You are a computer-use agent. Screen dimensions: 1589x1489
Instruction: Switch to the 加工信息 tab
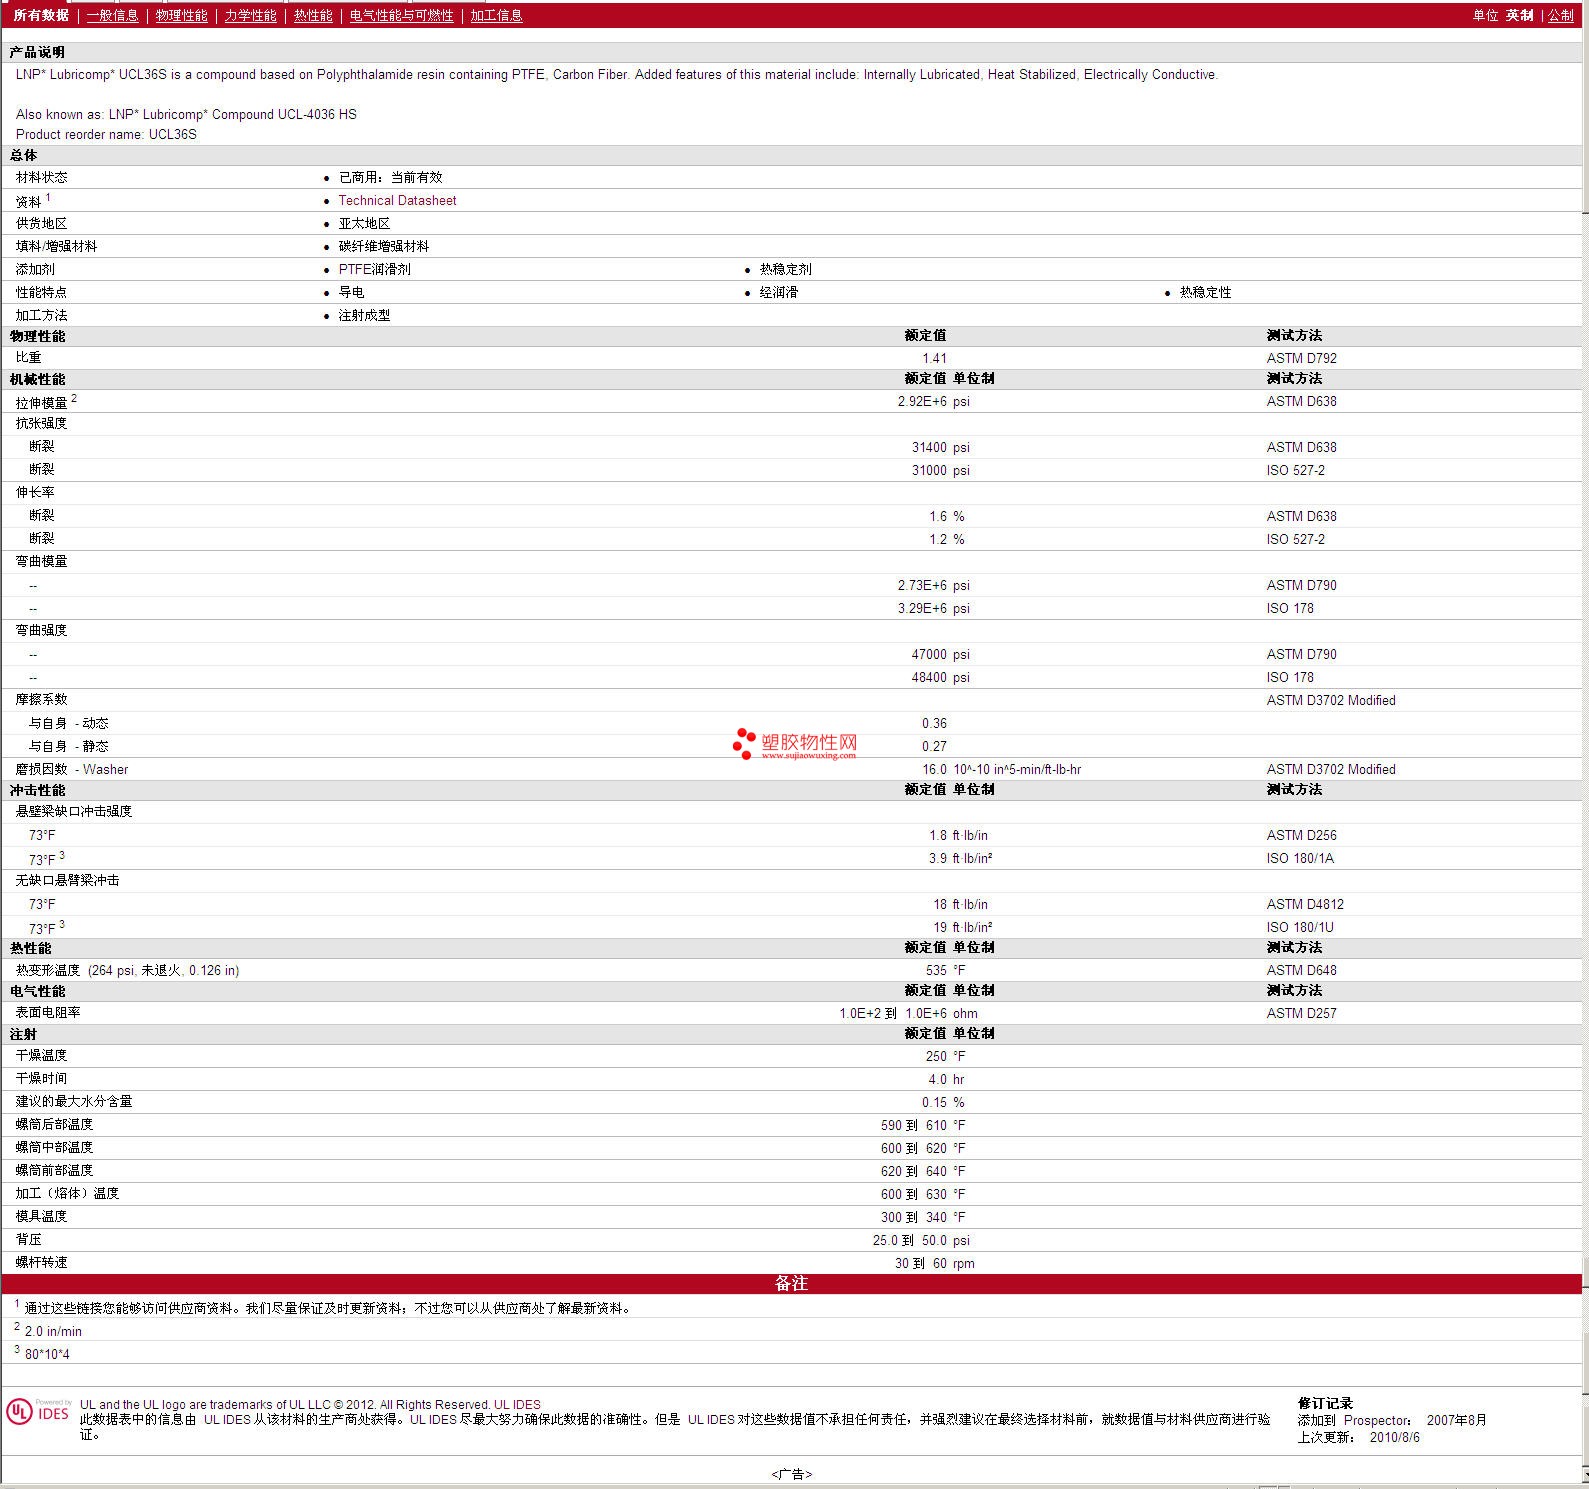coord(496,15)
